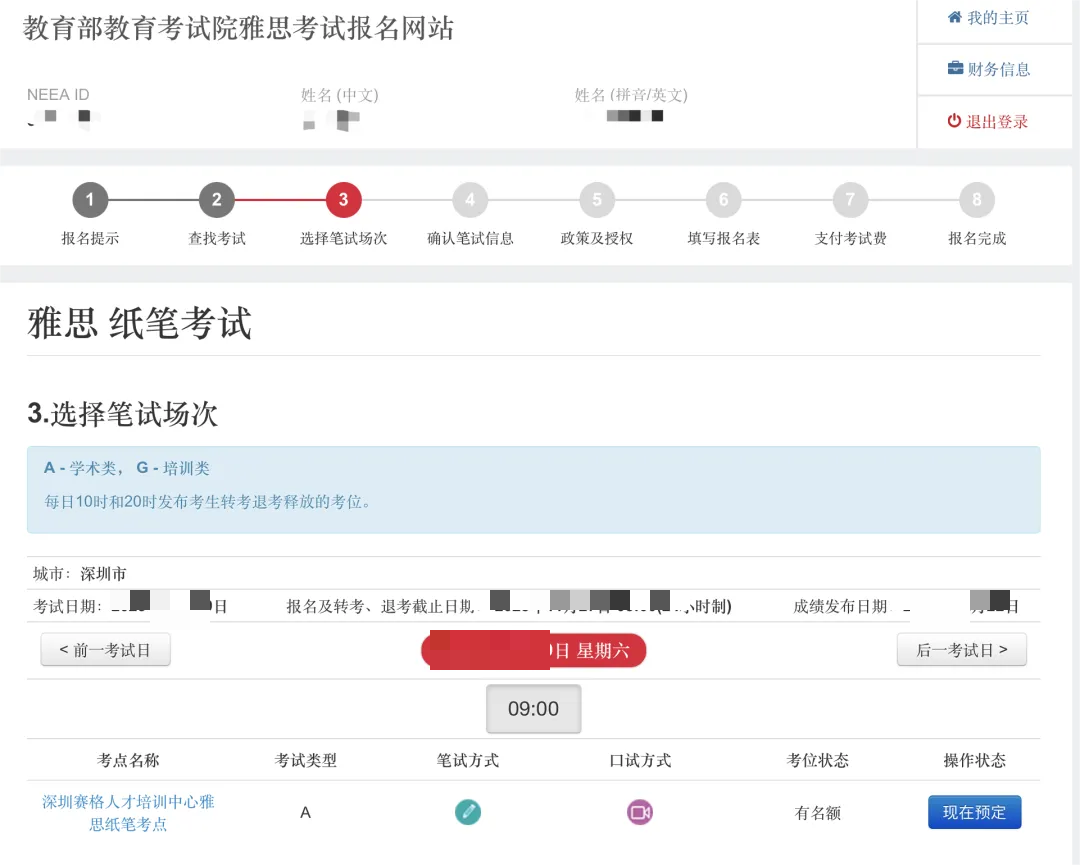1080x865 pixels.
Task: Click the red step 3 circle 选择笔试场次
Action: 343,199
